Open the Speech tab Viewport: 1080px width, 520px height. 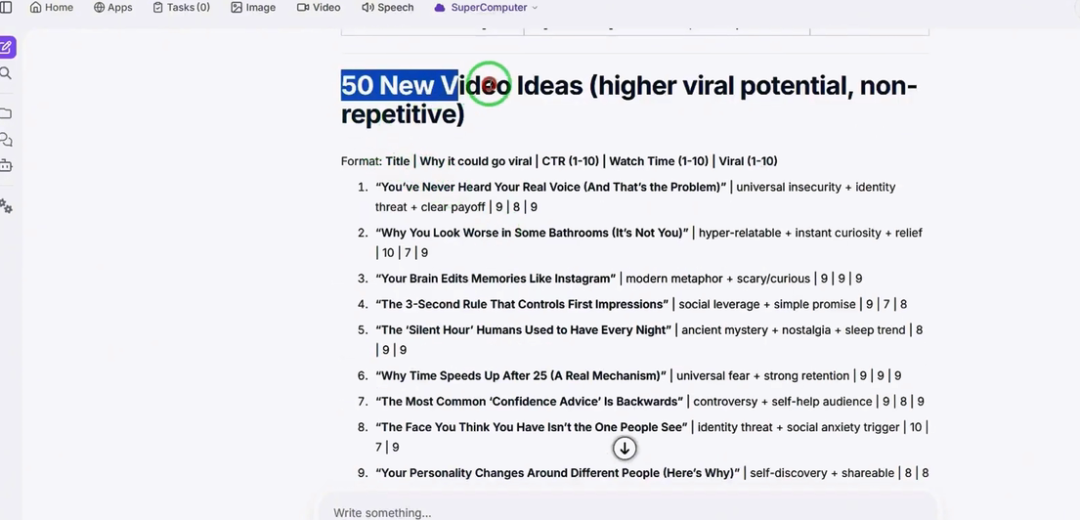click(388, 8)
